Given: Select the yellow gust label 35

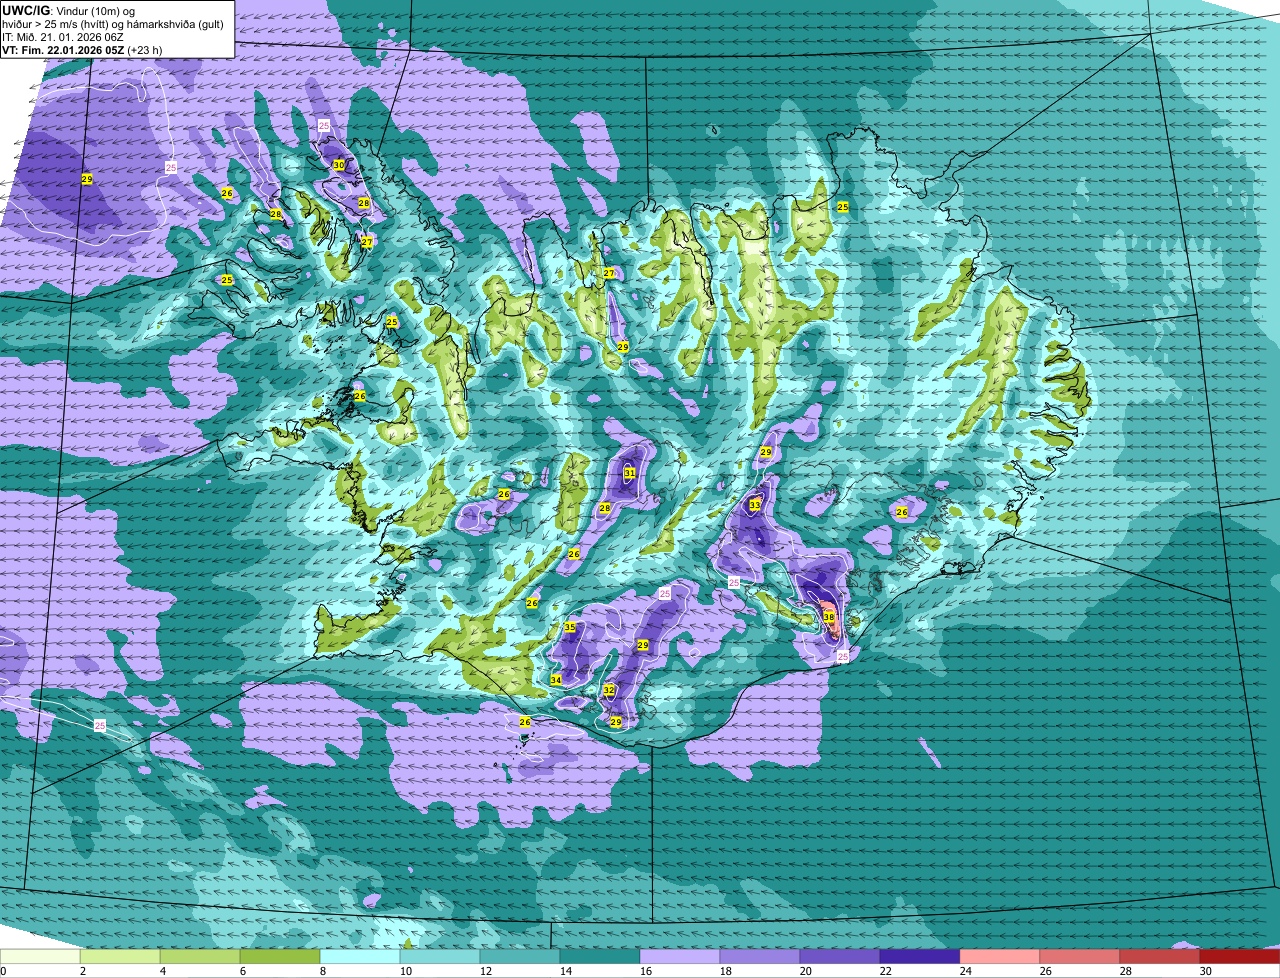Looking at the screenshot, I should [x=570, y=627].
